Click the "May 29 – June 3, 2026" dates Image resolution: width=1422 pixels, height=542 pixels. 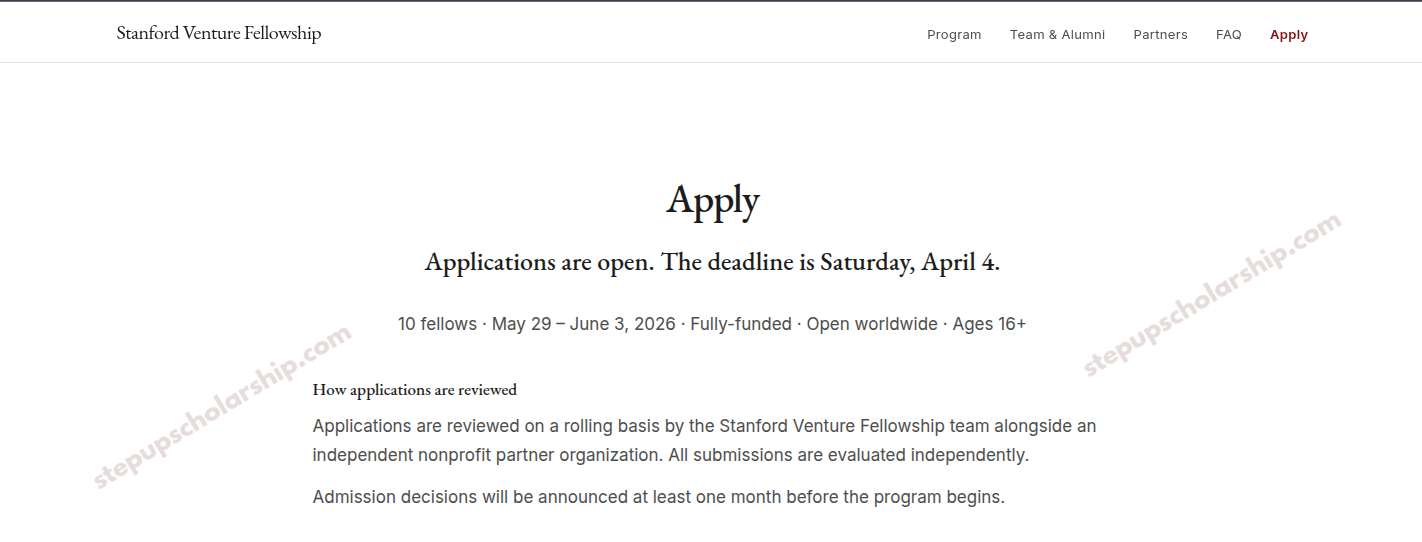(x=584, y=324)
